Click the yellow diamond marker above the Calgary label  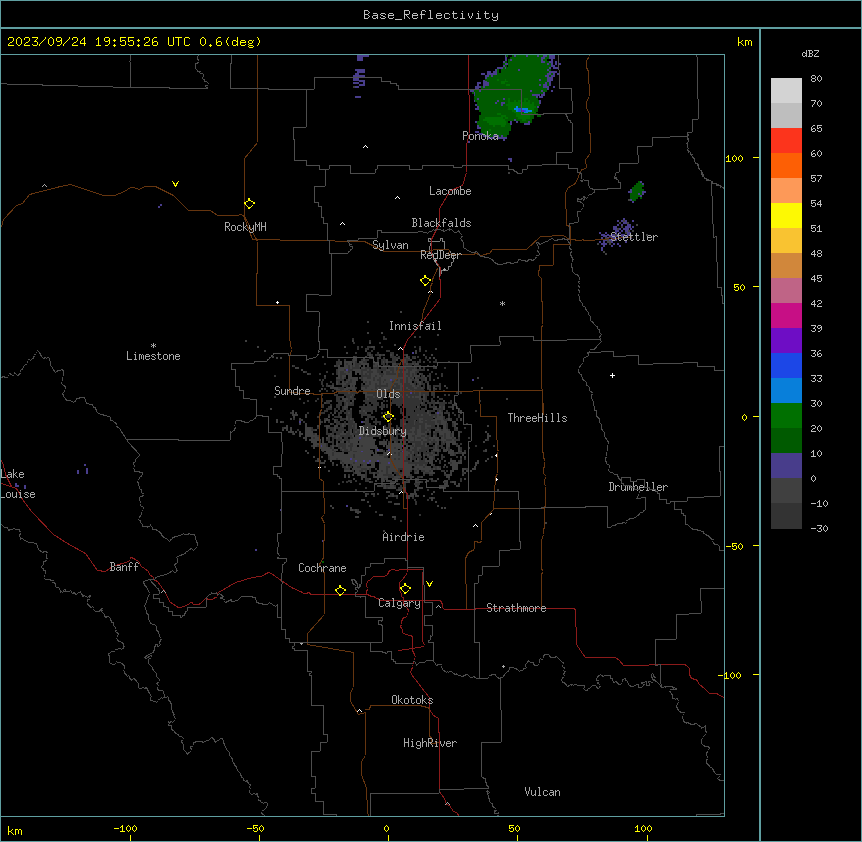(405, 589)
